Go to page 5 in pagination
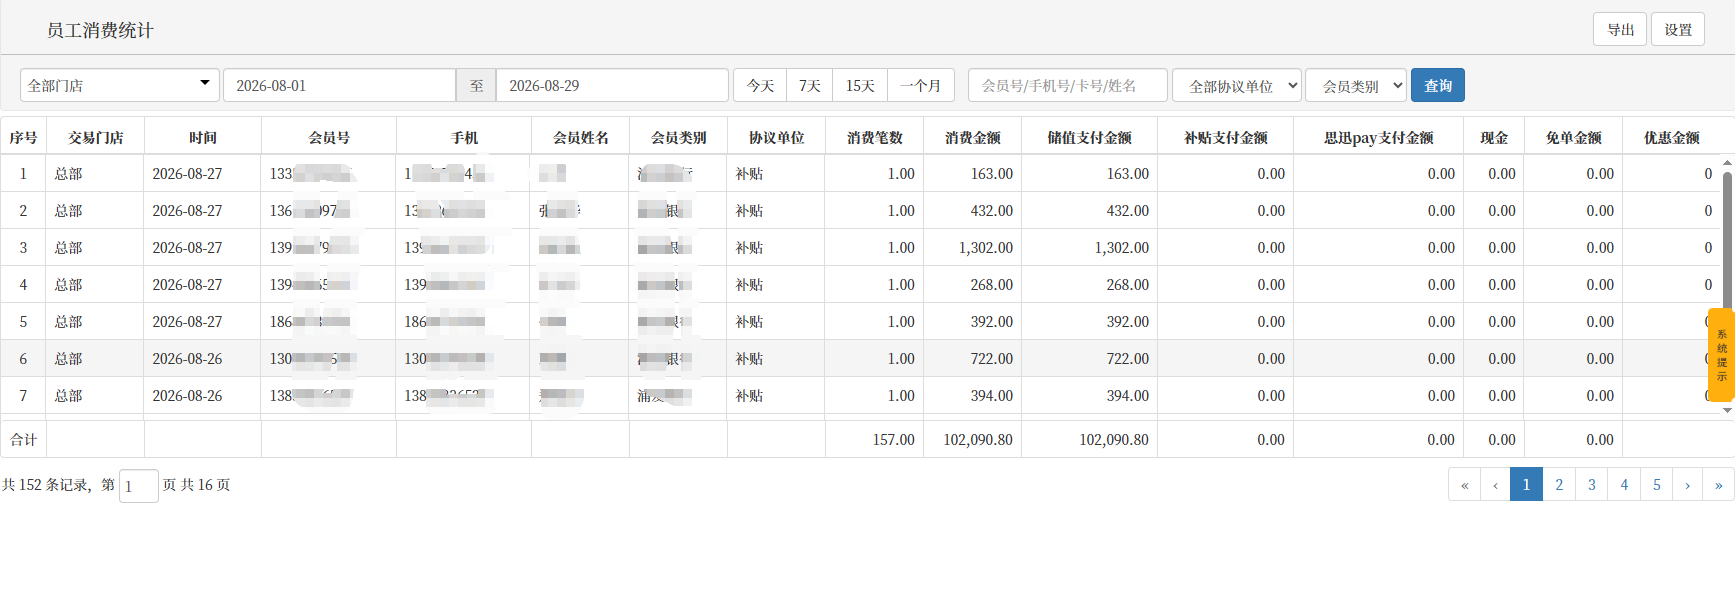 point(1657,485)
